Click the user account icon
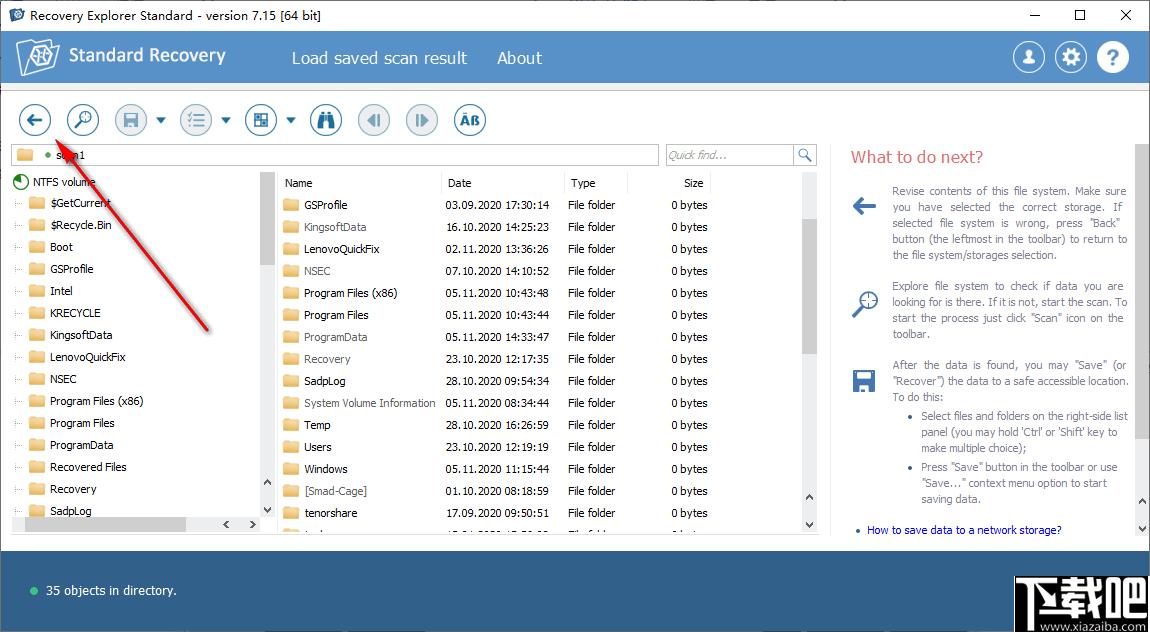Screen dimensions: 1150x632 click(x=1028, y=57)
